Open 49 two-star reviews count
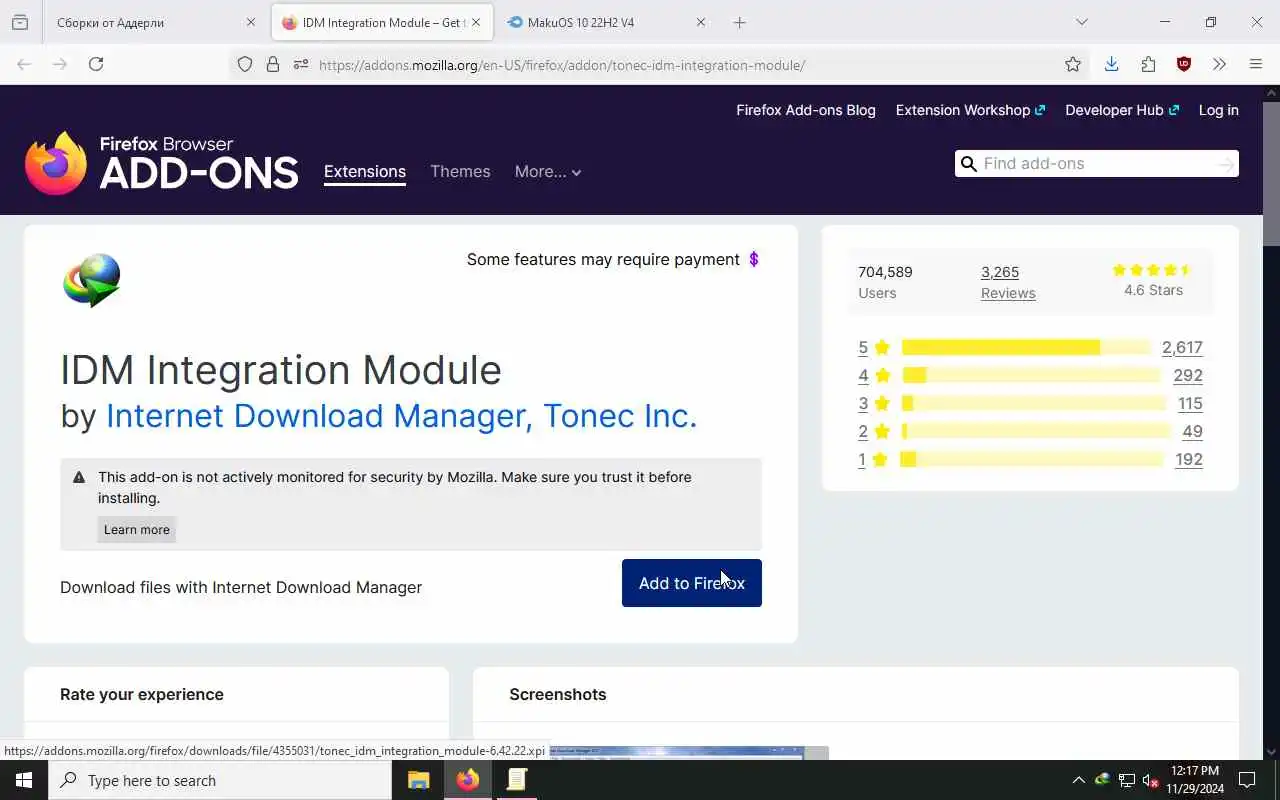The height and width of the screenshot is (800, 1280). 1192,431
